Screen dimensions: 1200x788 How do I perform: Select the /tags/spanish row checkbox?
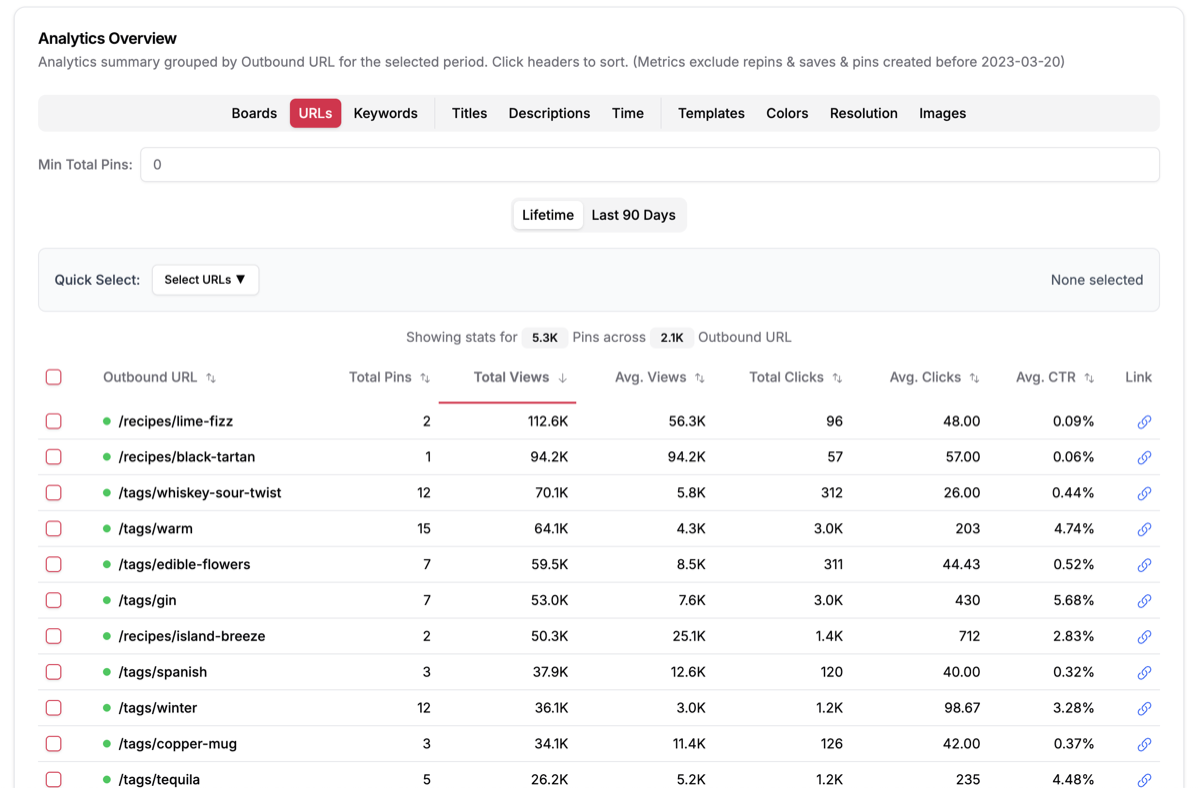pos(54,672)
